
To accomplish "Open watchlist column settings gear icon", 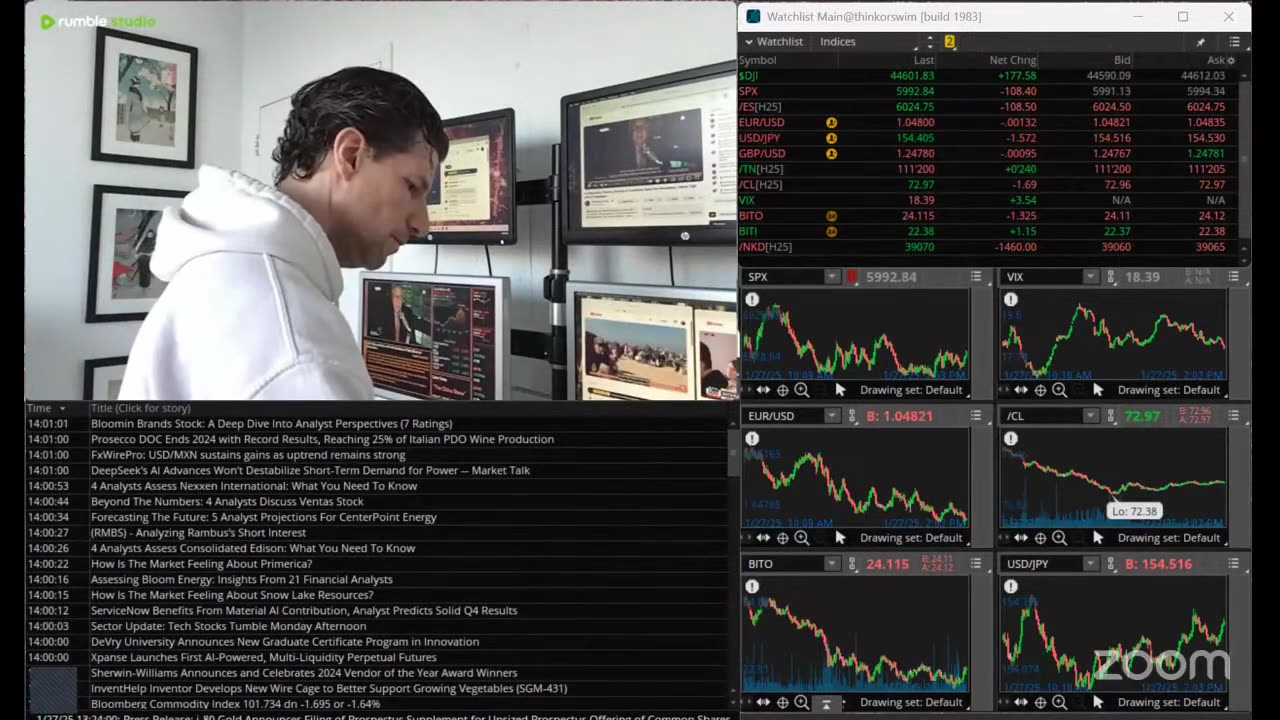I will click(x=1231, y=60).
